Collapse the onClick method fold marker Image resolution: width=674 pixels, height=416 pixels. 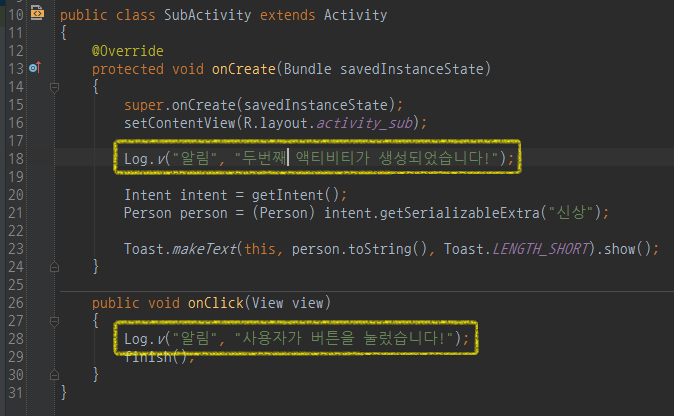coord(54,321)
